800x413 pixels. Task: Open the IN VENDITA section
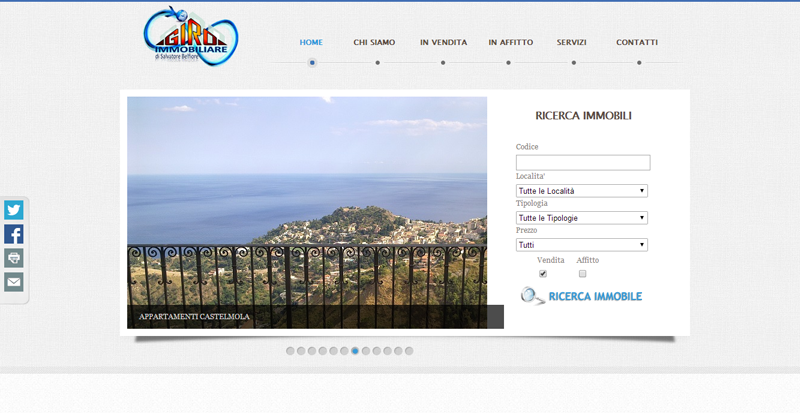coord(443,42)
